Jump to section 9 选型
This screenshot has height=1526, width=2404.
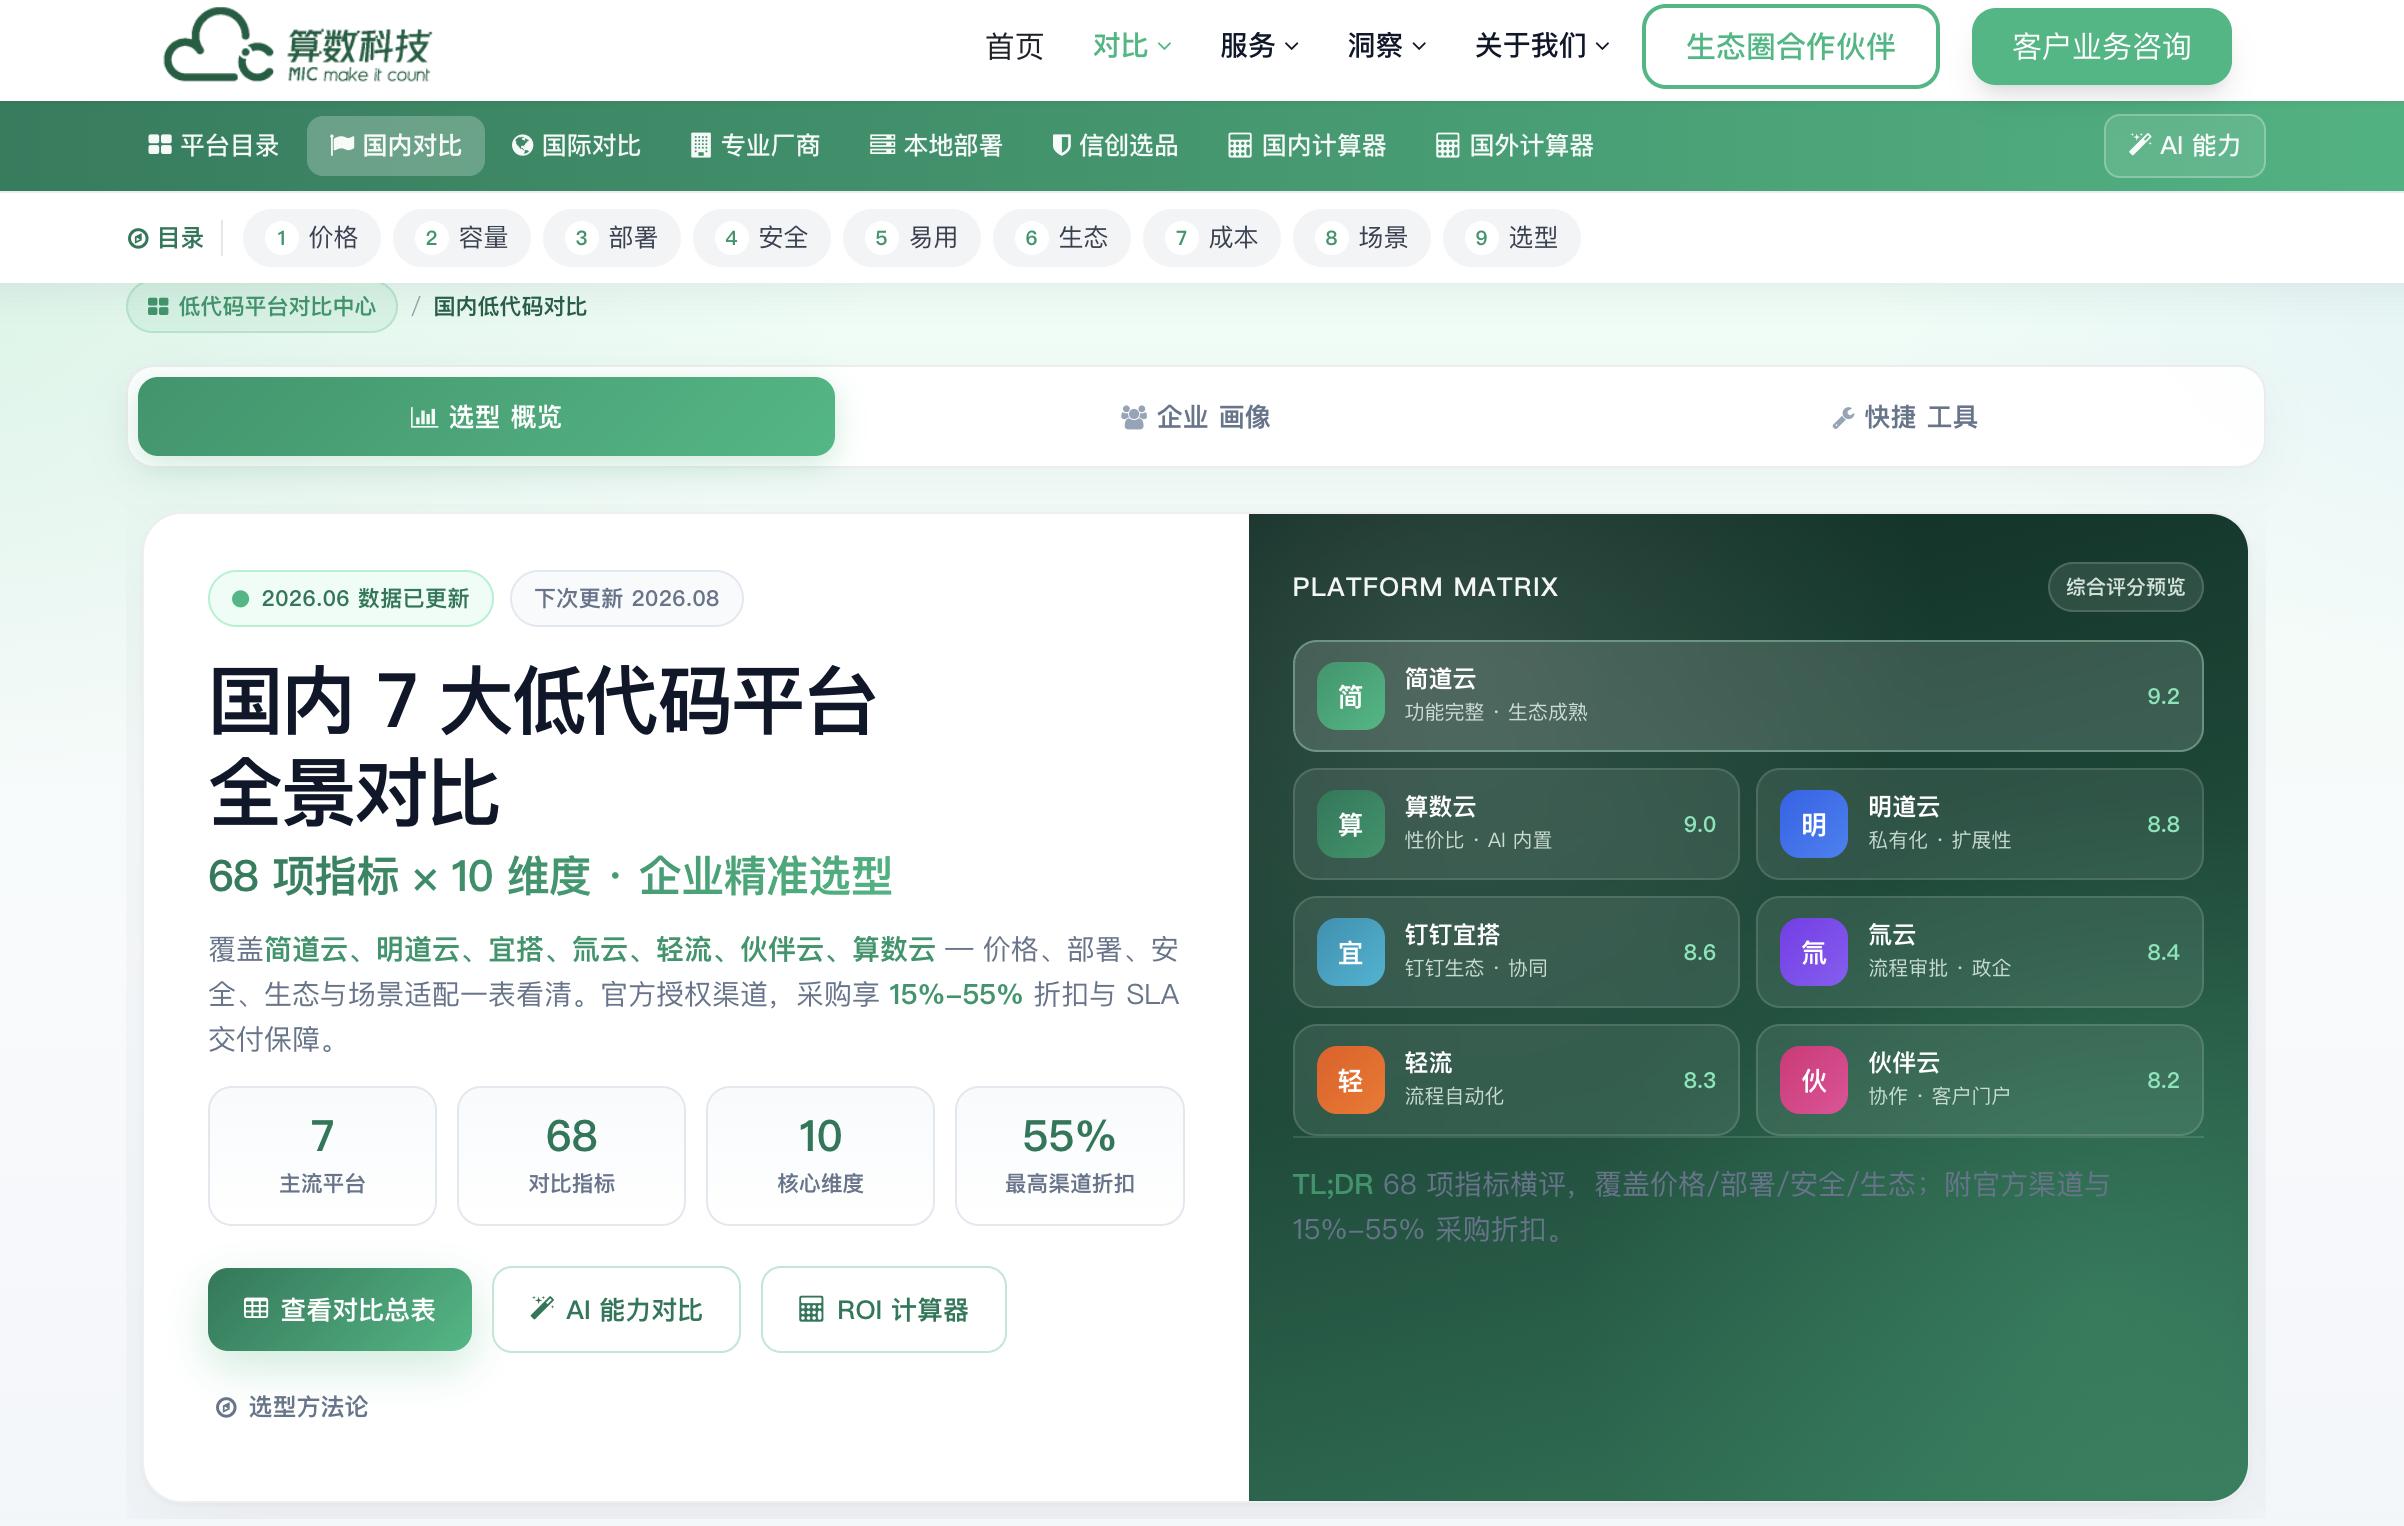(x=1512, y=238)
